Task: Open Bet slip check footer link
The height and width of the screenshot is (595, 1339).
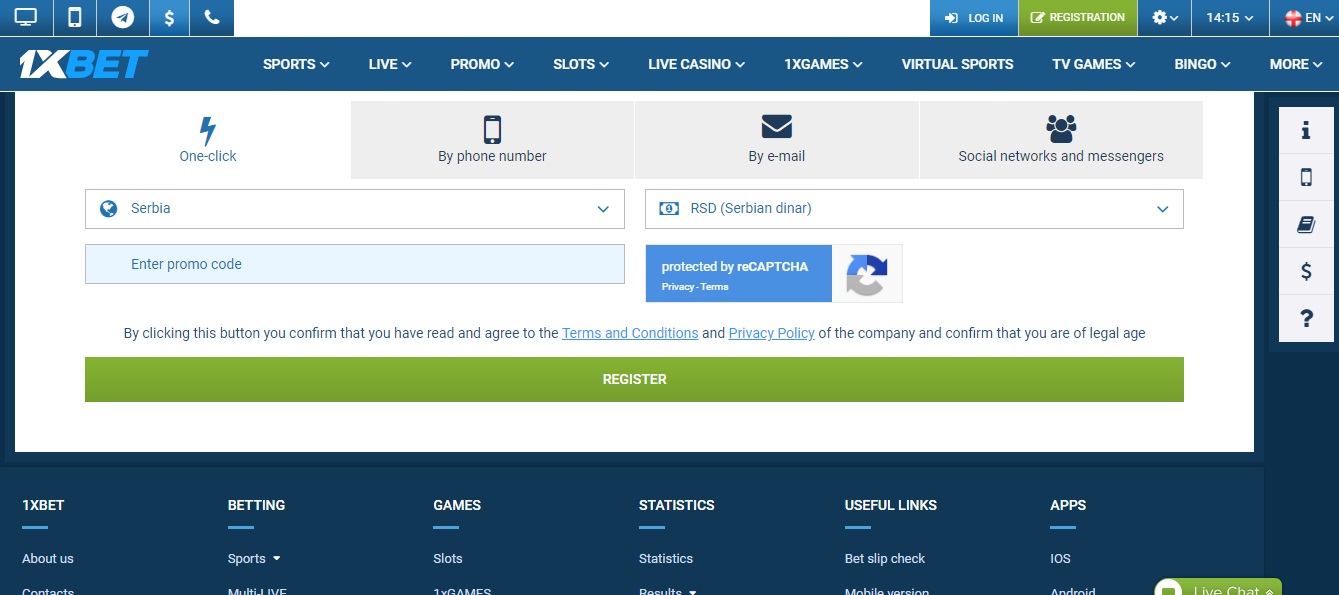Action: (x=885, y=559)
